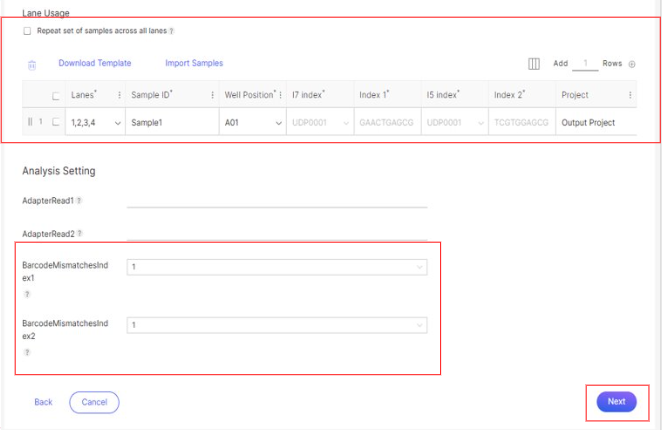Open Lanes column options menu

120,96
